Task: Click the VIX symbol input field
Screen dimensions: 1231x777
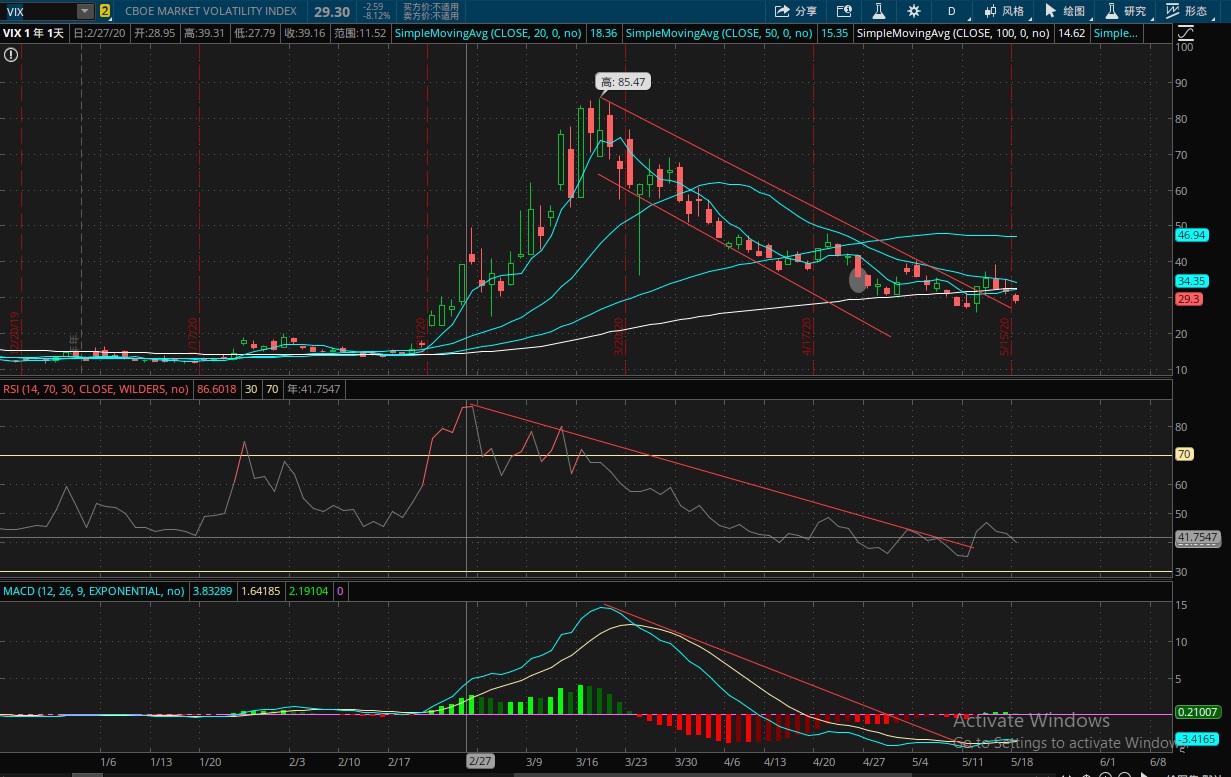Action: [x=38, y=11]
